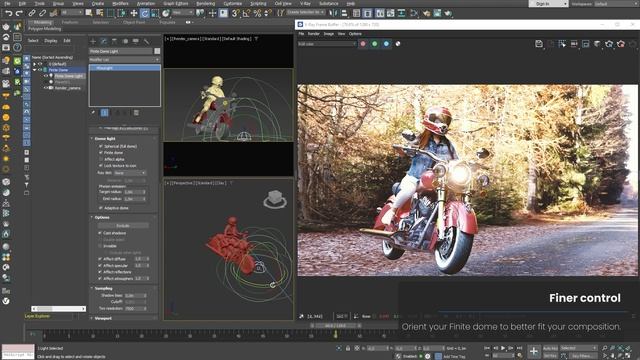Open the RGB color channel dropdown in Frame Buffer
This screenshot has width=640, height=360.
[x=327, y=44]
